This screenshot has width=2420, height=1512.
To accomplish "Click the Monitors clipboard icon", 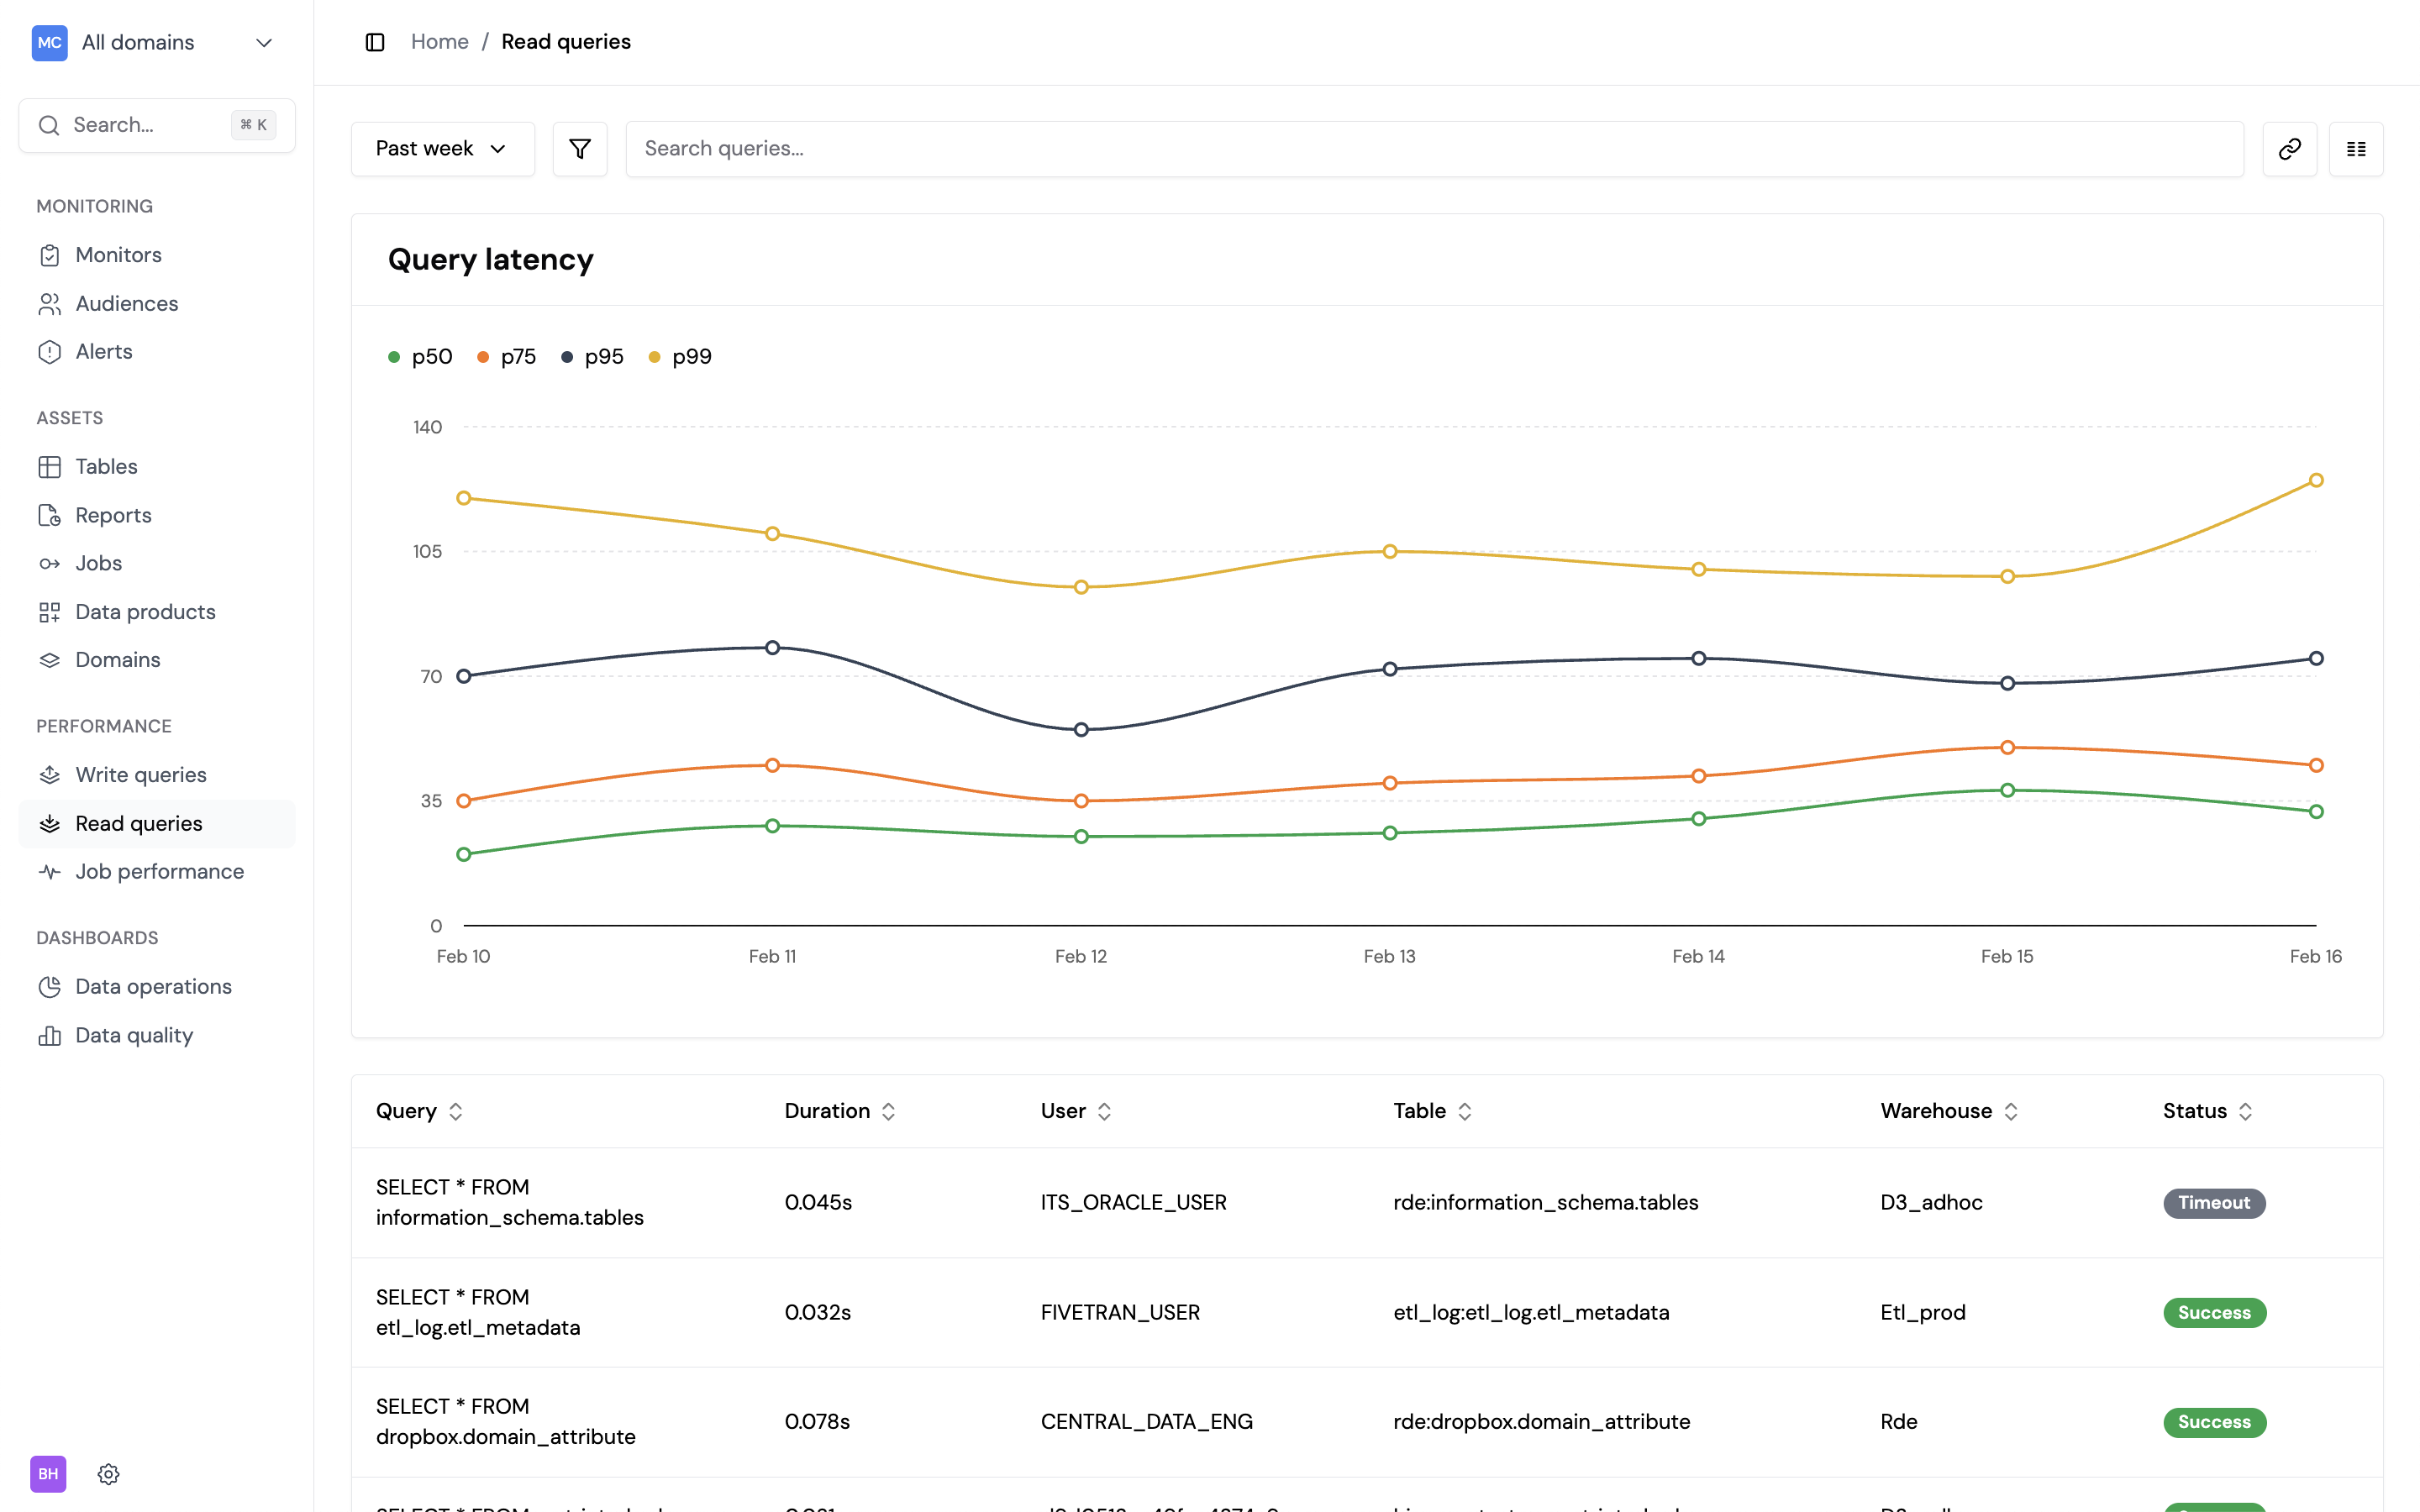I will point(50,255).
